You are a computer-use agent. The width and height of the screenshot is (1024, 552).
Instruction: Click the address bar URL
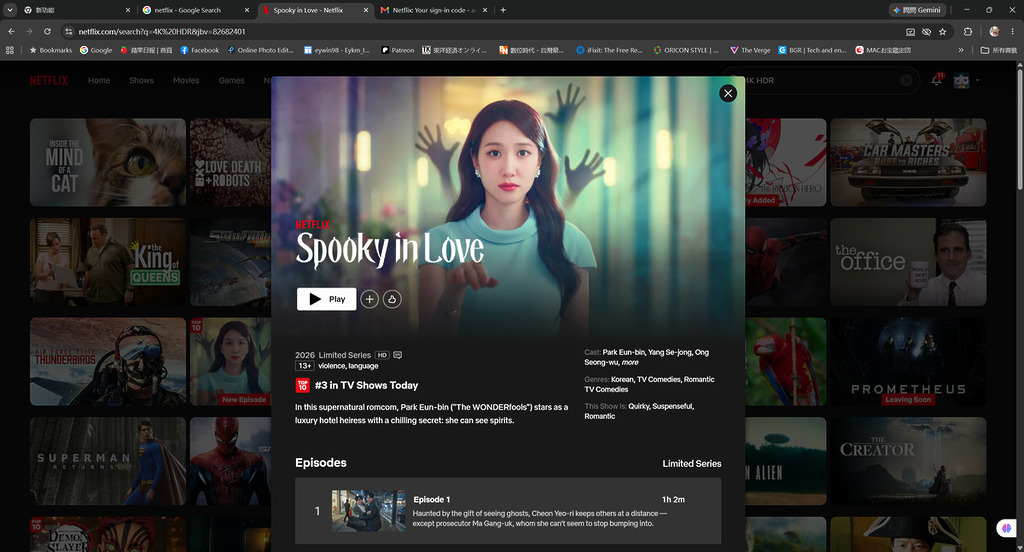tap(162, 31)
